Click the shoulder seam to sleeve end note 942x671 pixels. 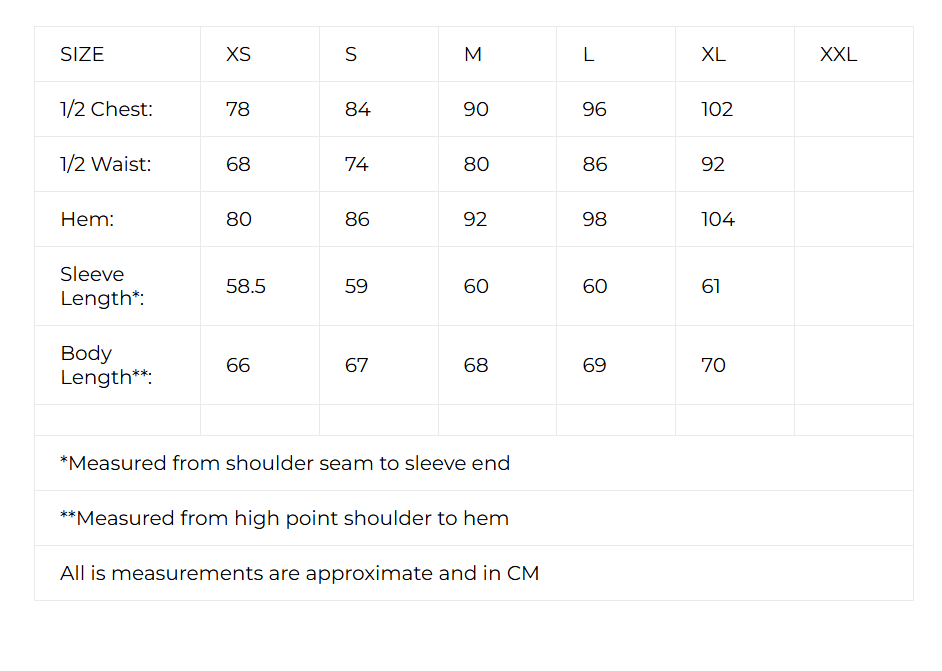(x=285, y=464)
